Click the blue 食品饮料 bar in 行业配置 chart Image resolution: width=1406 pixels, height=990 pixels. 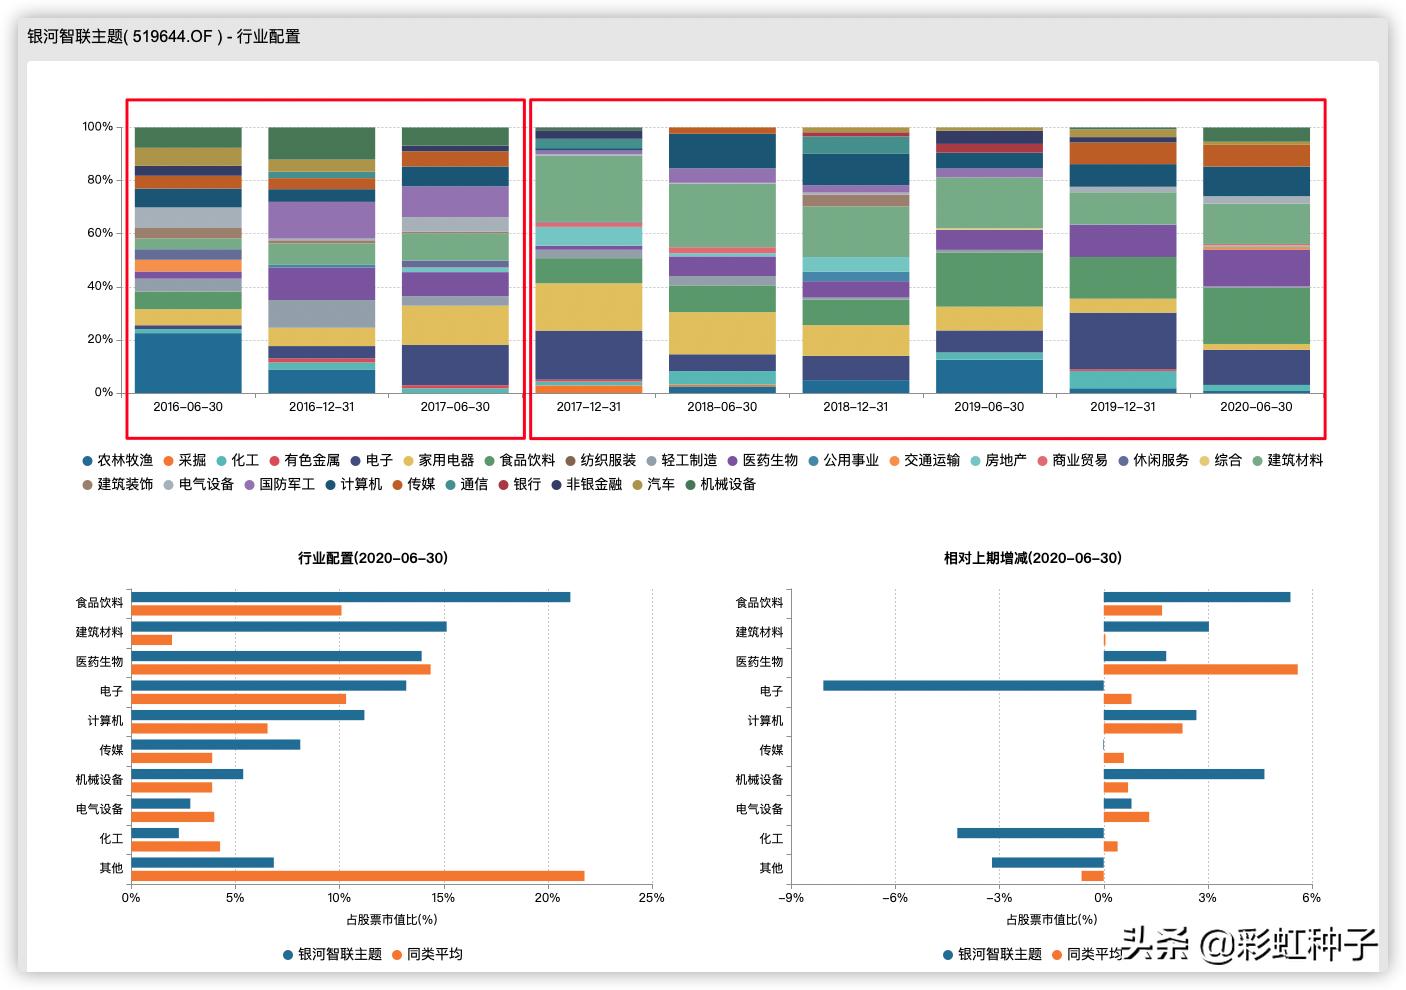[x=350, y=597]
